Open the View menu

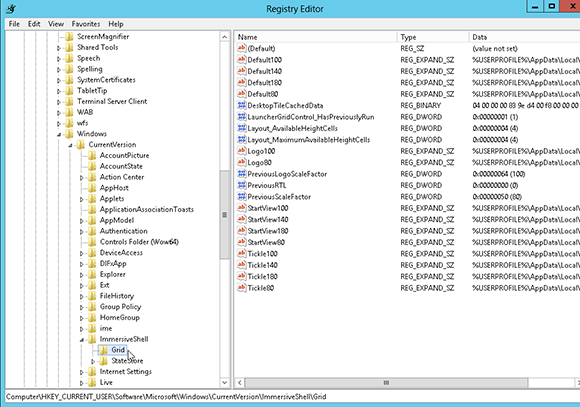[56, 24]
